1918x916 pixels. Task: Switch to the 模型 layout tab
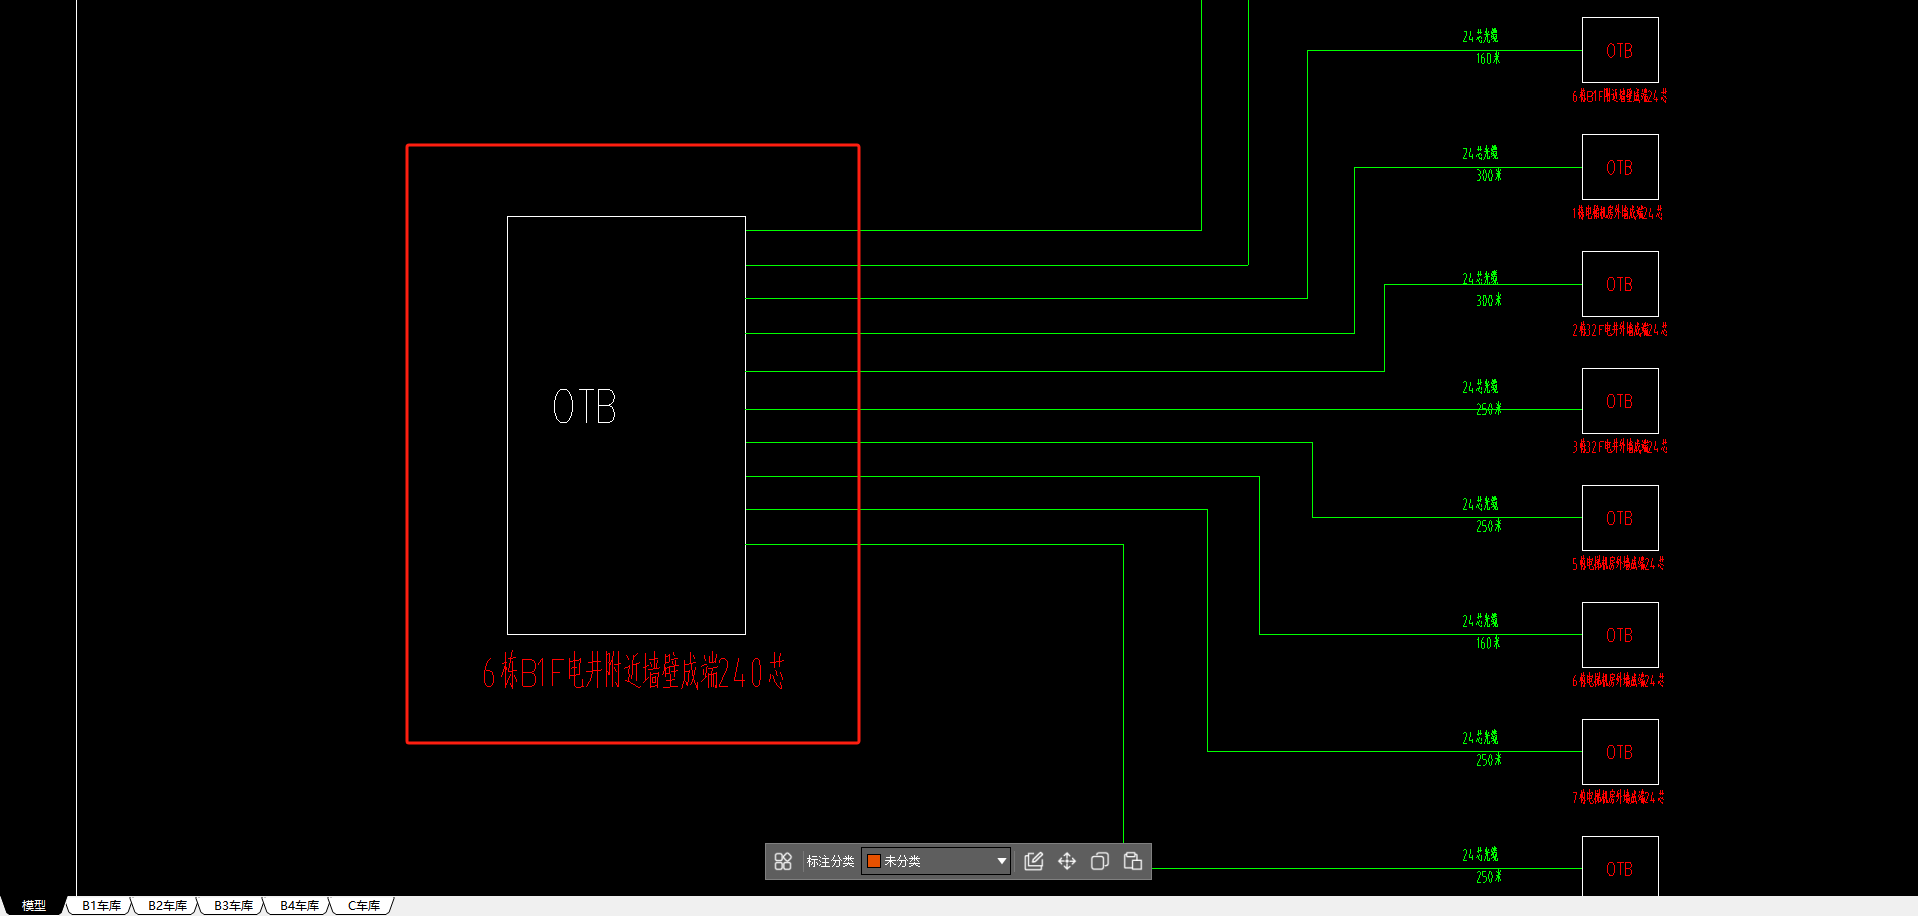click(x=34, y=906)
